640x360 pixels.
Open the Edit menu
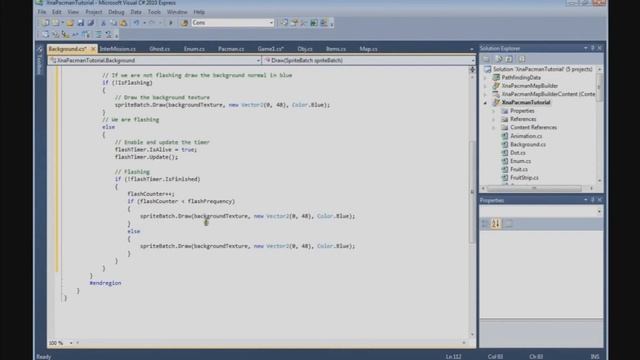point(57,12)
